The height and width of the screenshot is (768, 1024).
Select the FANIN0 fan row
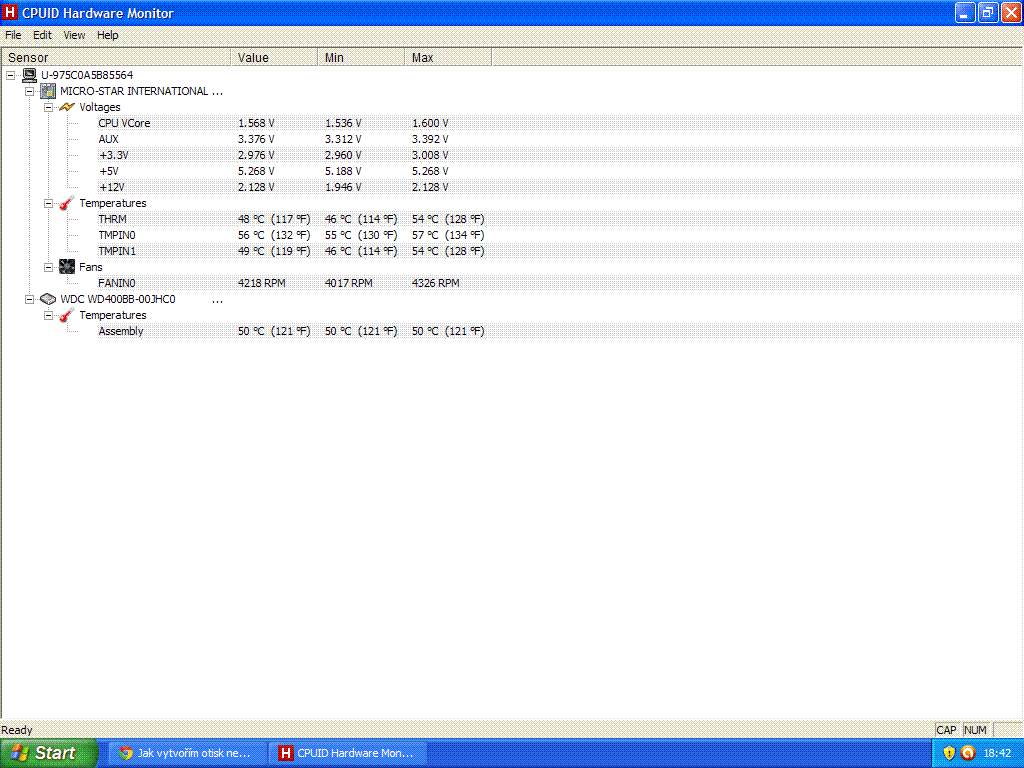[116, 283]
